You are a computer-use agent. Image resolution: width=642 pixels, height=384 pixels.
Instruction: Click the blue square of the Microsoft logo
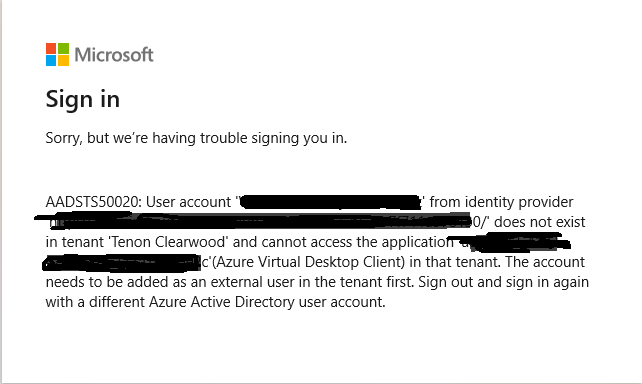pos(51,61)
